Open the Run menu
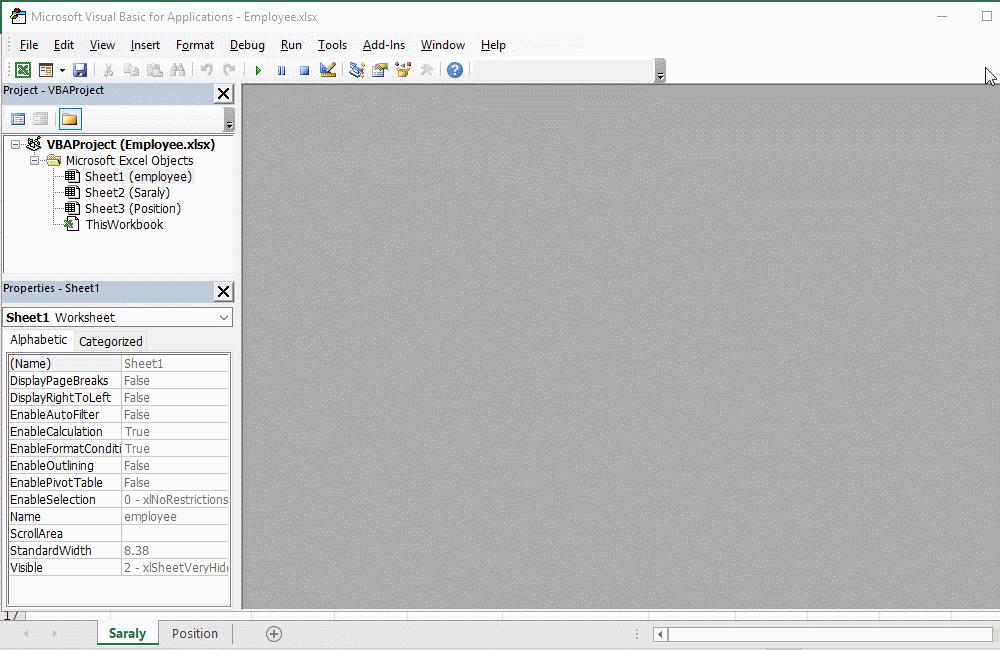 291,45
